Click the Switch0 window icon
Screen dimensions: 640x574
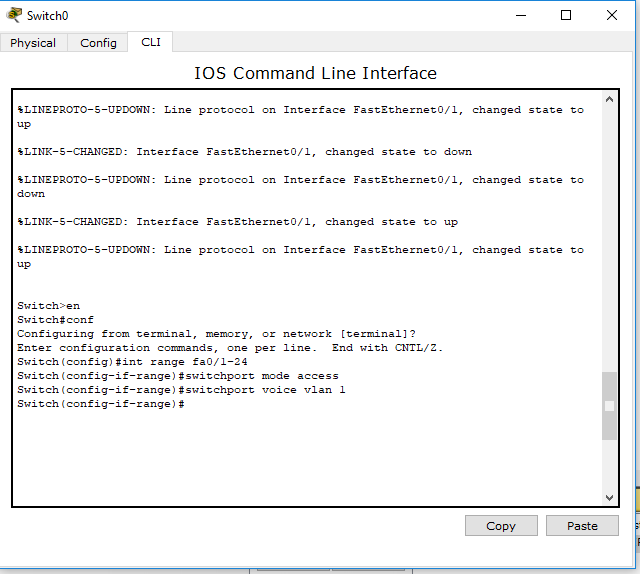click(x=14, y=15)
